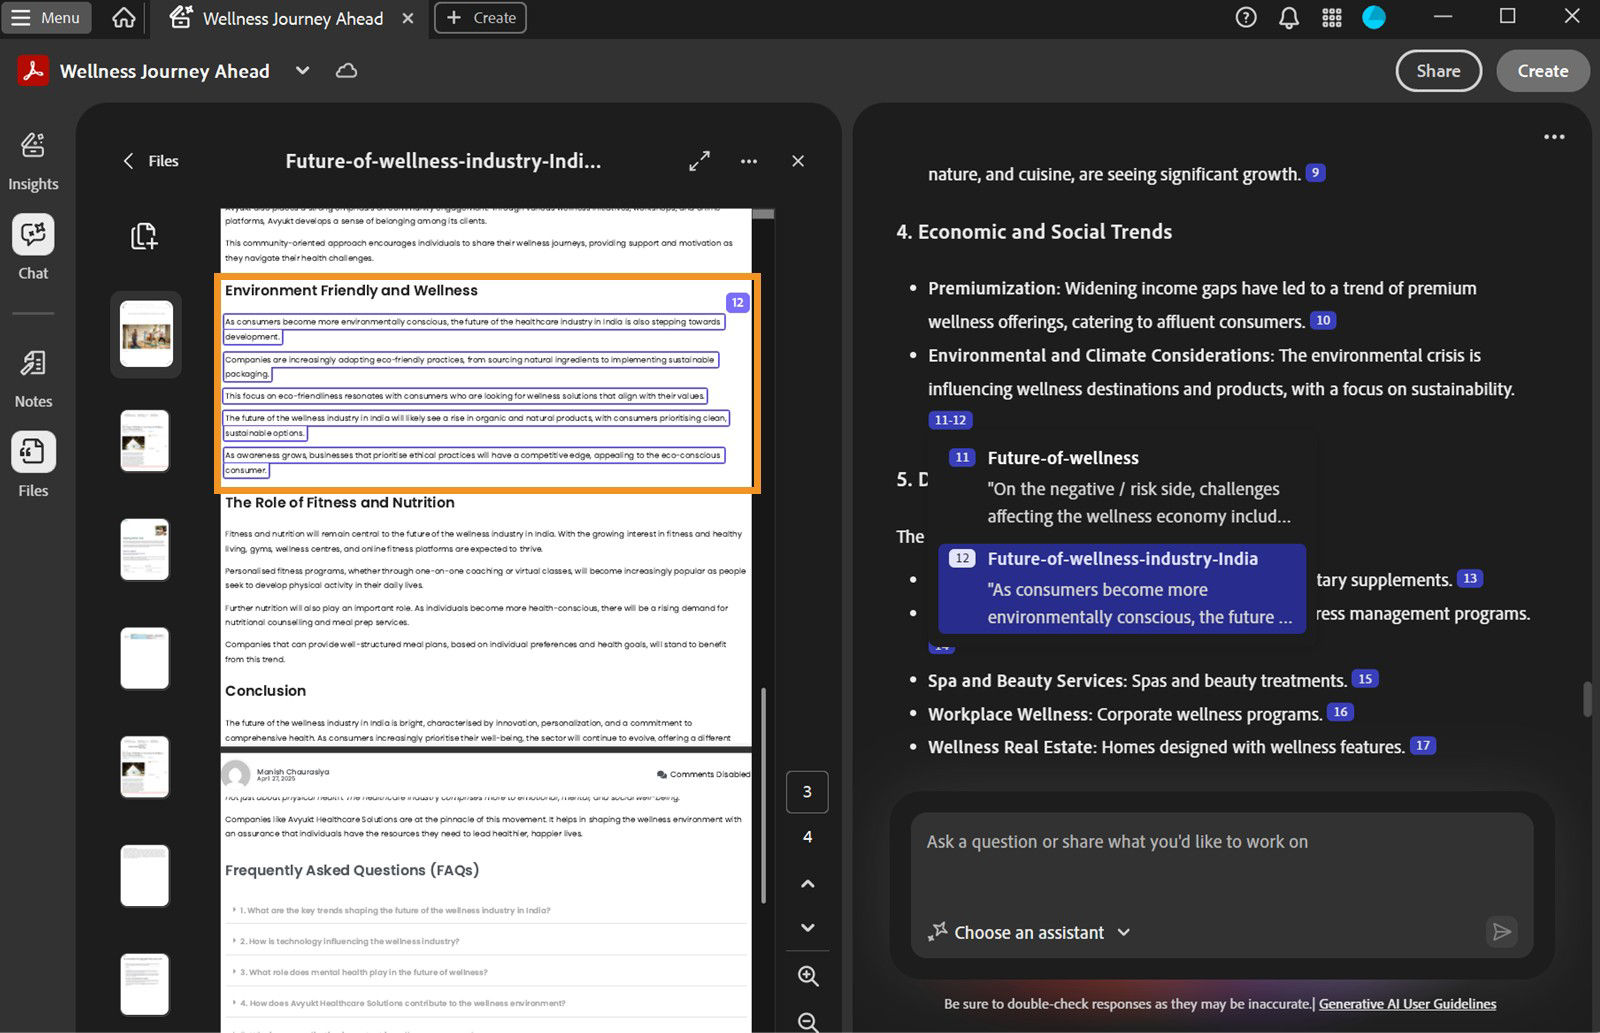
Task: Expand the PDF preview to full screen
Action: point(699,161)
